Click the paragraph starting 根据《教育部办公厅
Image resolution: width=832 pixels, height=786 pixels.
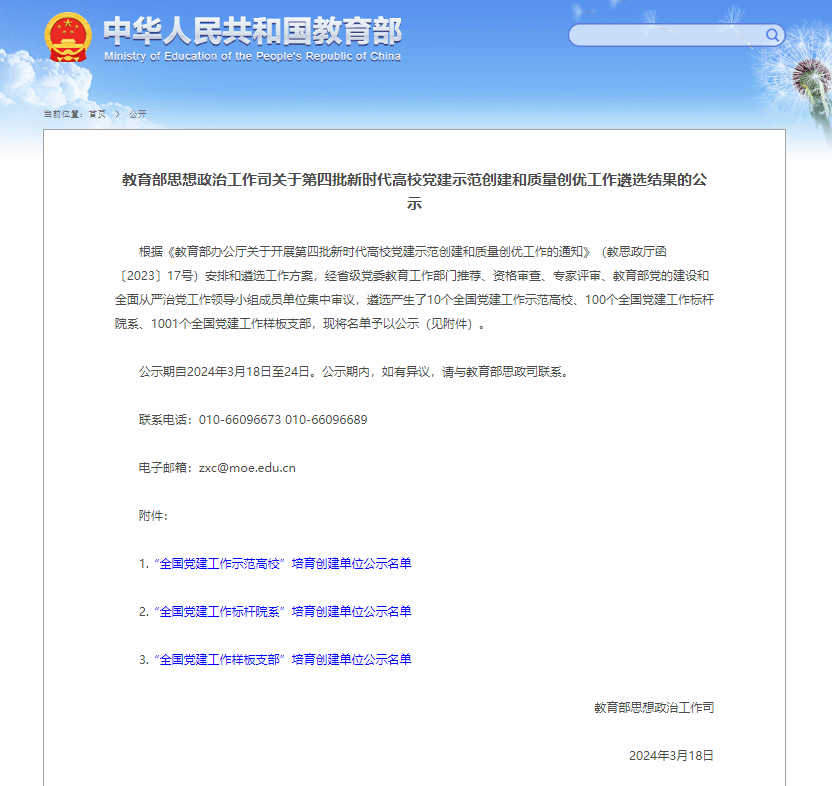tap(414, 288)
